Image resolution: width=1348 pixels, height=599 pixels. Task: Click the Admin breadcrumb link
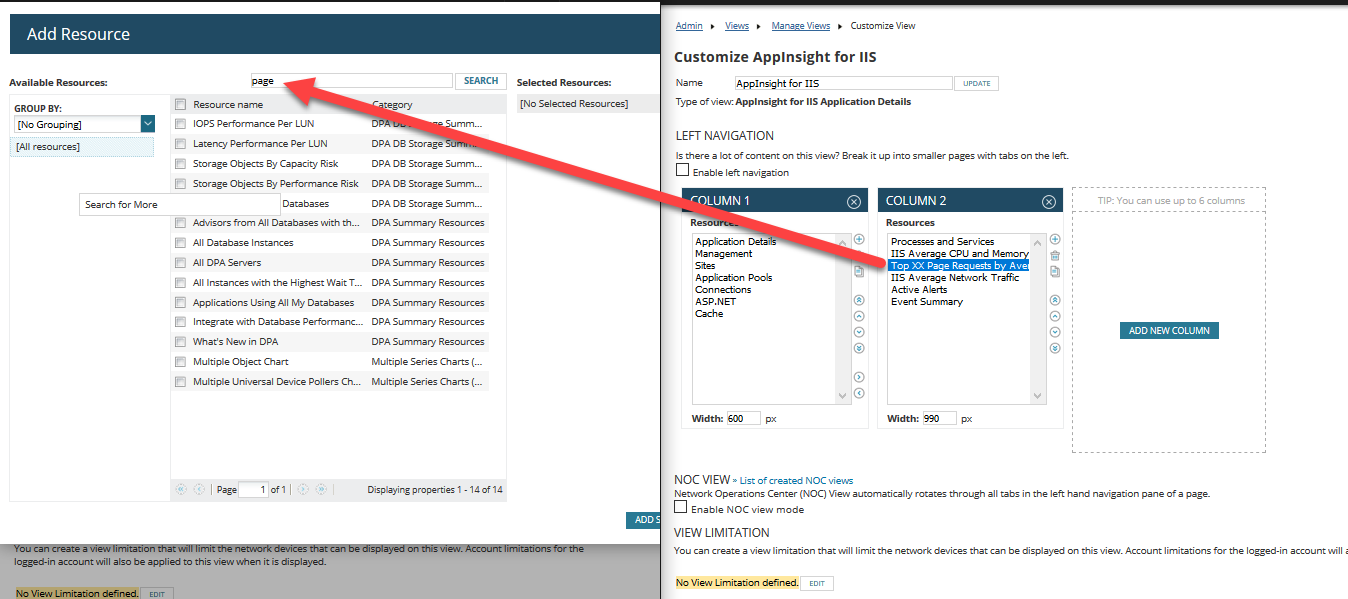pyautogui.click(x=689, y=26)
